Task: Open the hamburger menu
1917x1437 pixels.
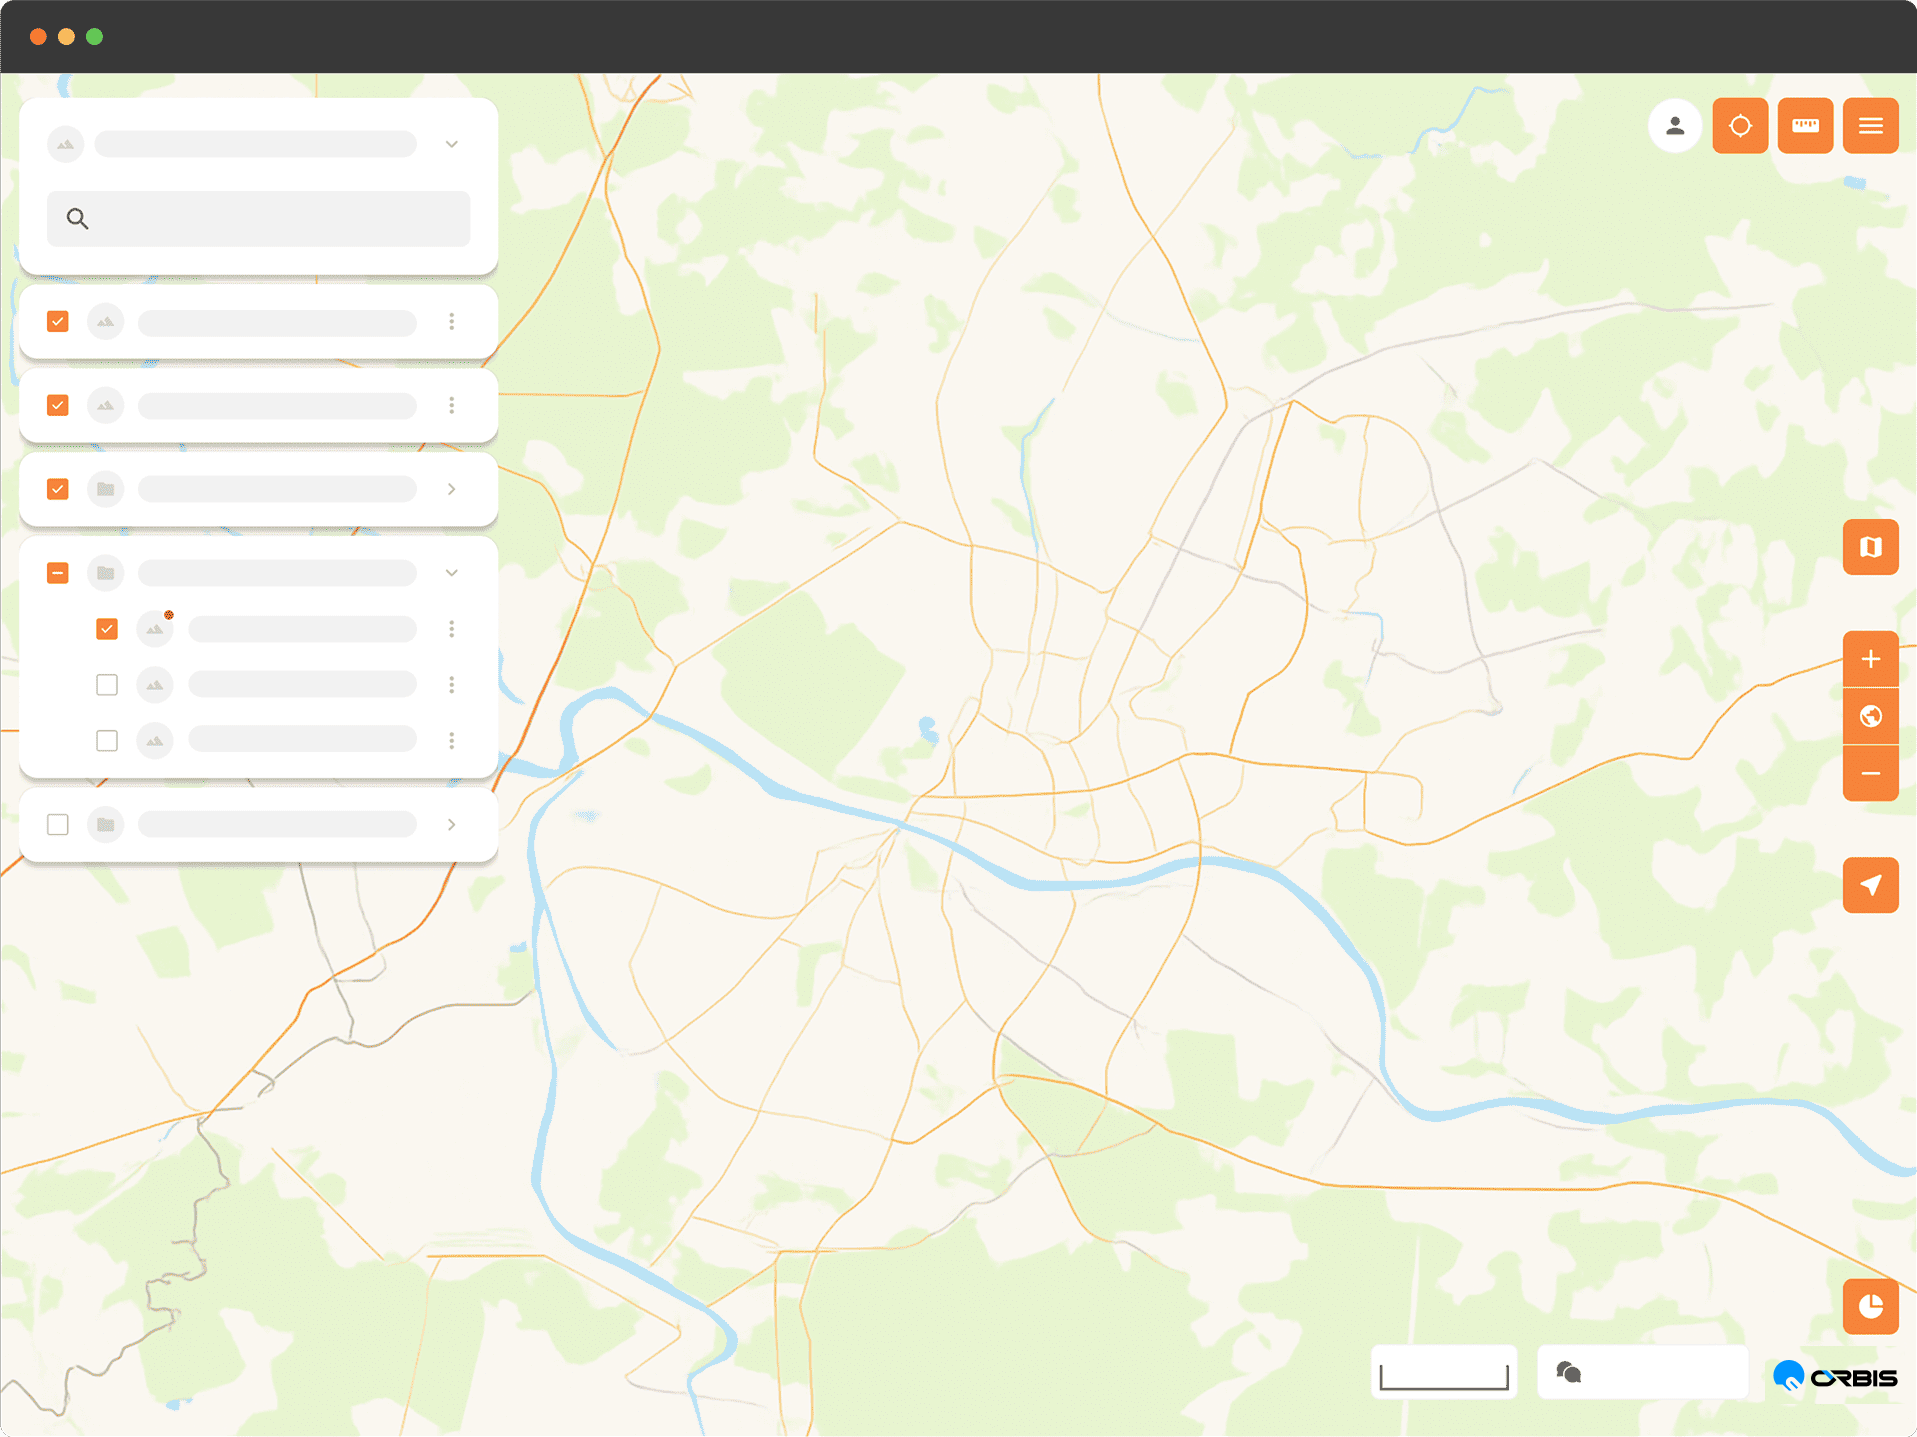Action: [1870, 126]
